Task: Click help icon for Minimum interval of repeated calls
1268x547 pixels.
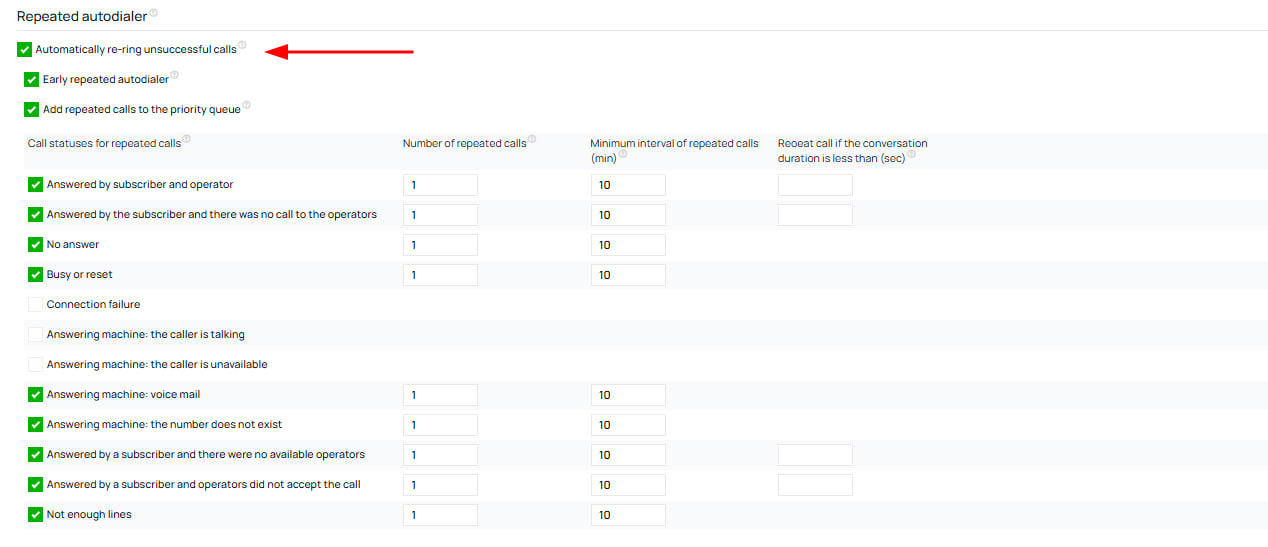Action: pos(622,154)
